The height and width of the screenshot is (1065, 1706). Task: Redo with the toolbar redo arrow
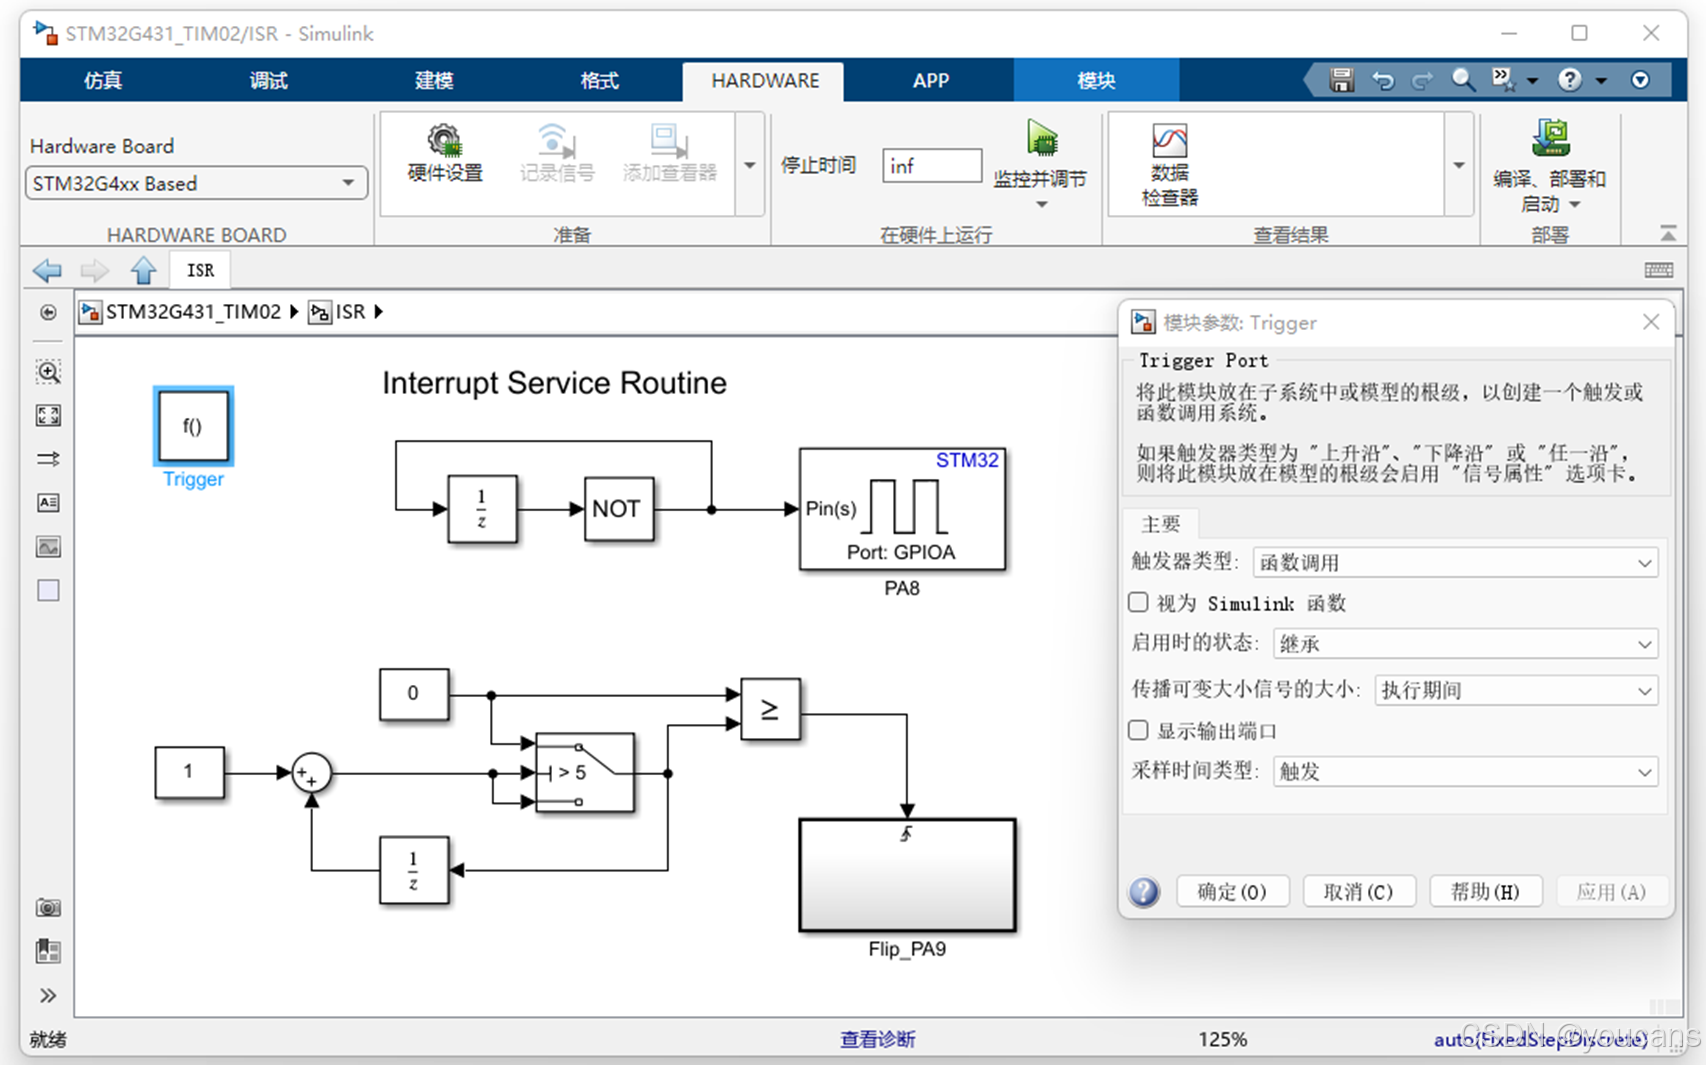tap(1422, 80)
